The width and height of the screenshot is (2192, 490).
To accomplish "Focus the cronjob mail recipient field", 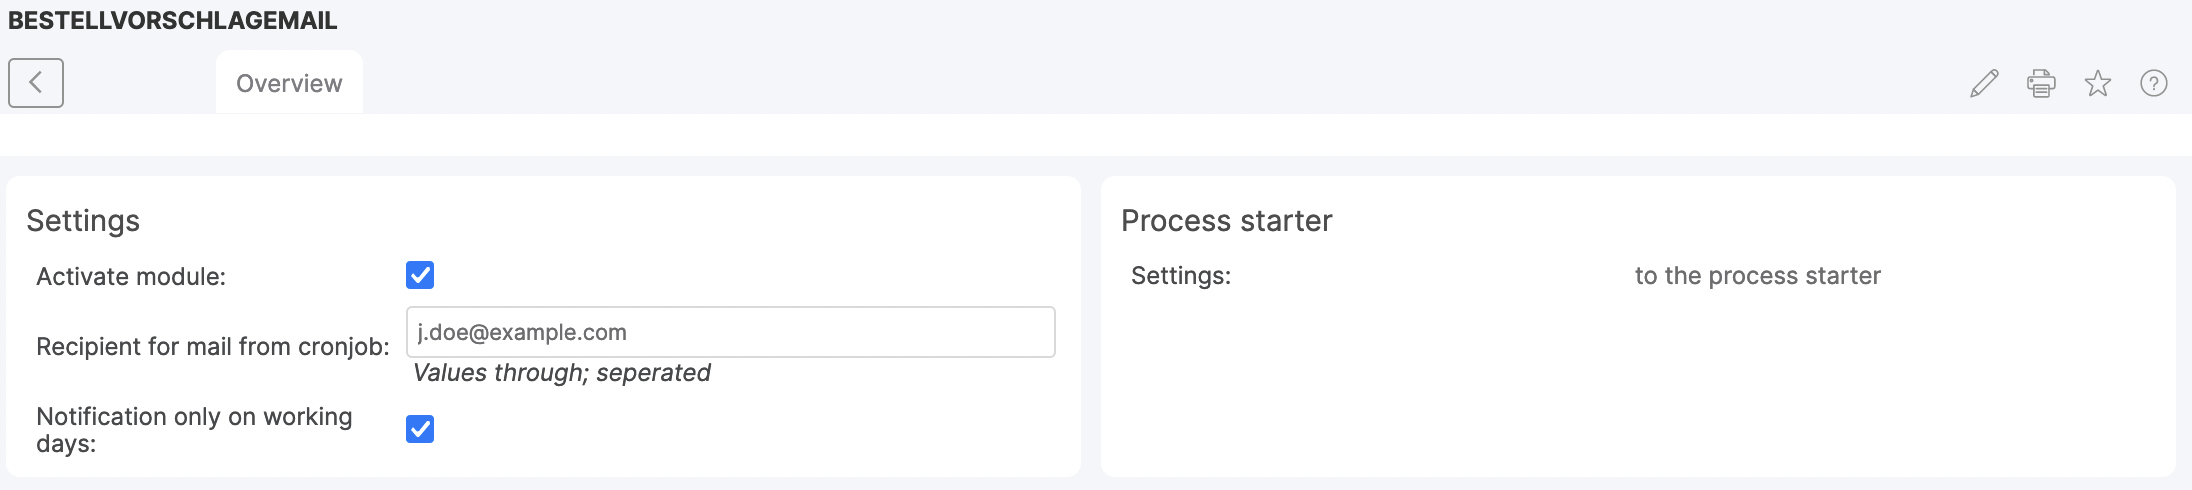I will [730, 332].
